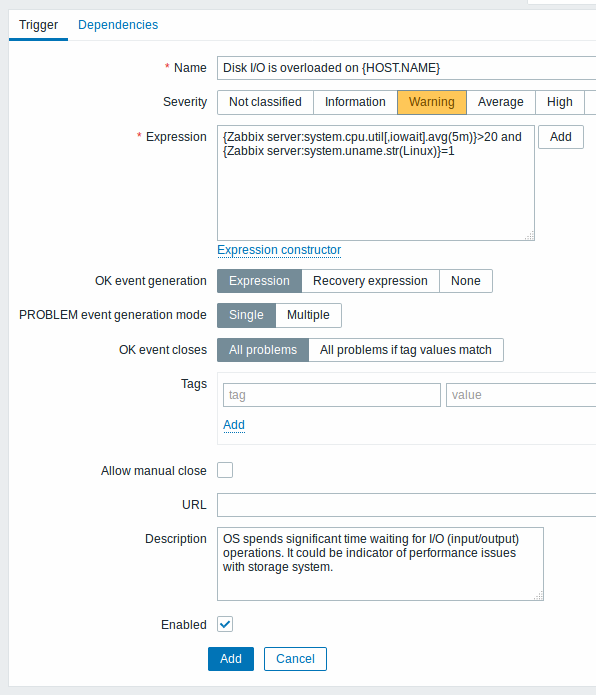Click Add button beside Expression field
596x695 pixels.
(x=561, y=137)
